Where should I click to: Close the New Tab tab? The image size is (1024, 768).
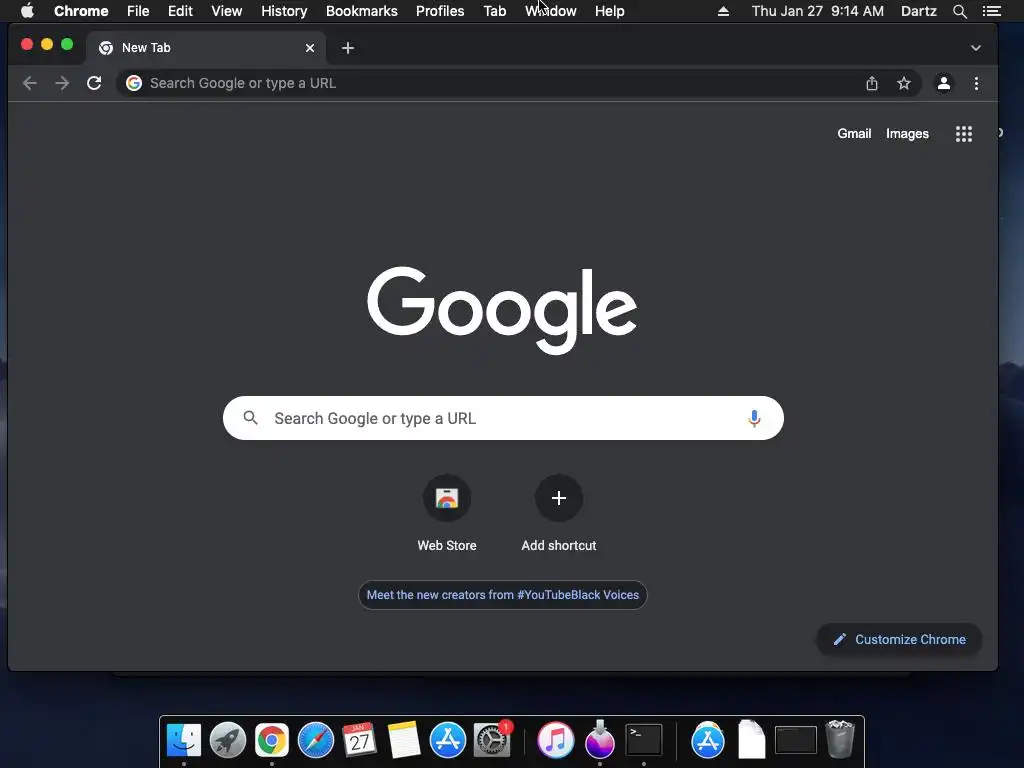(x=310, y=48)
